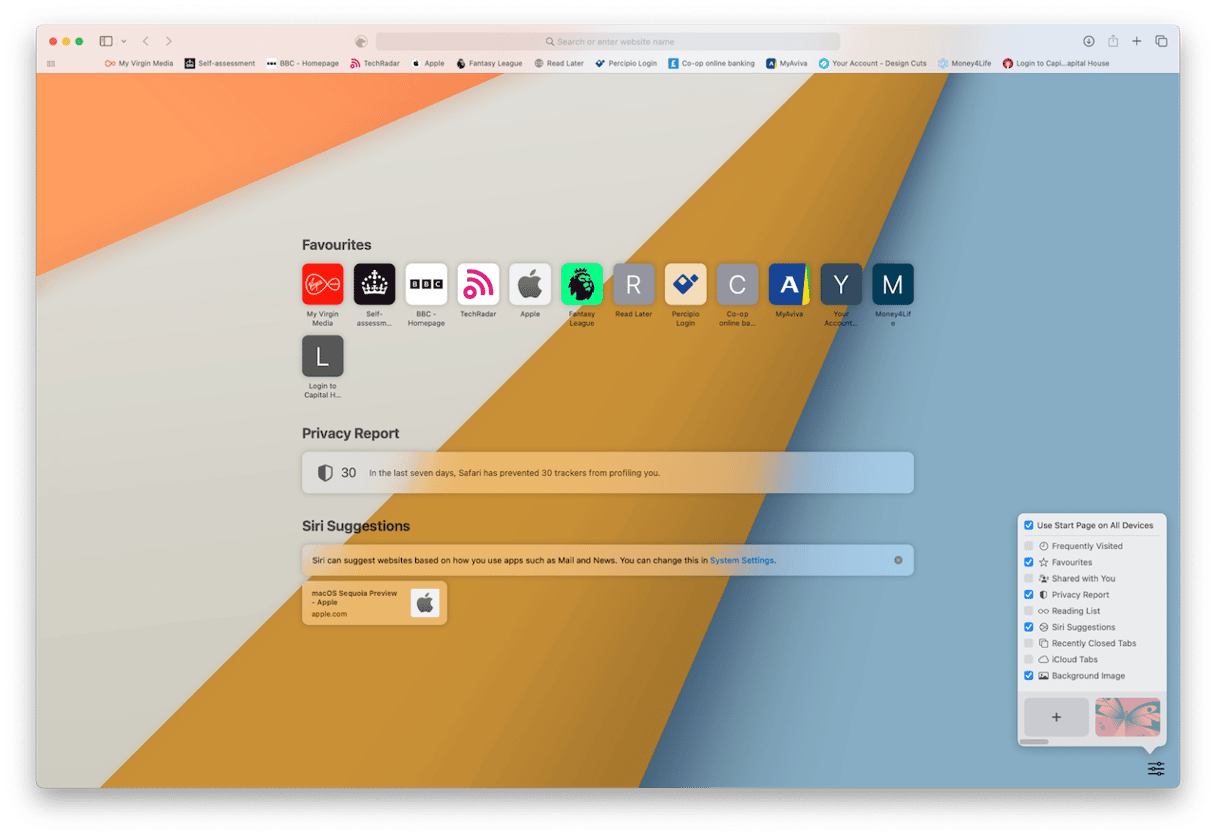
Task: Toggle the Safari sidebar button
Action: pyautogui.click(x=106, y=41)
